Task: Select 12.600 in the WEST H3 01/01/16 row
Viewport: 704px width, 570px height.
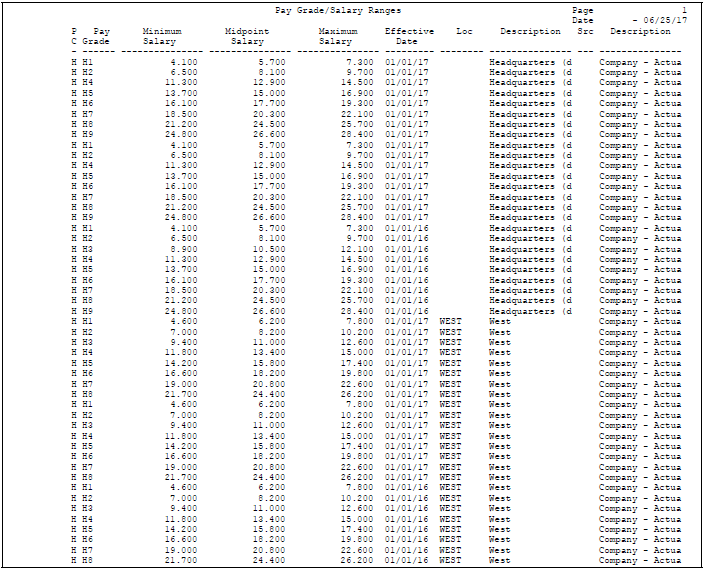Action: (357, 508)
